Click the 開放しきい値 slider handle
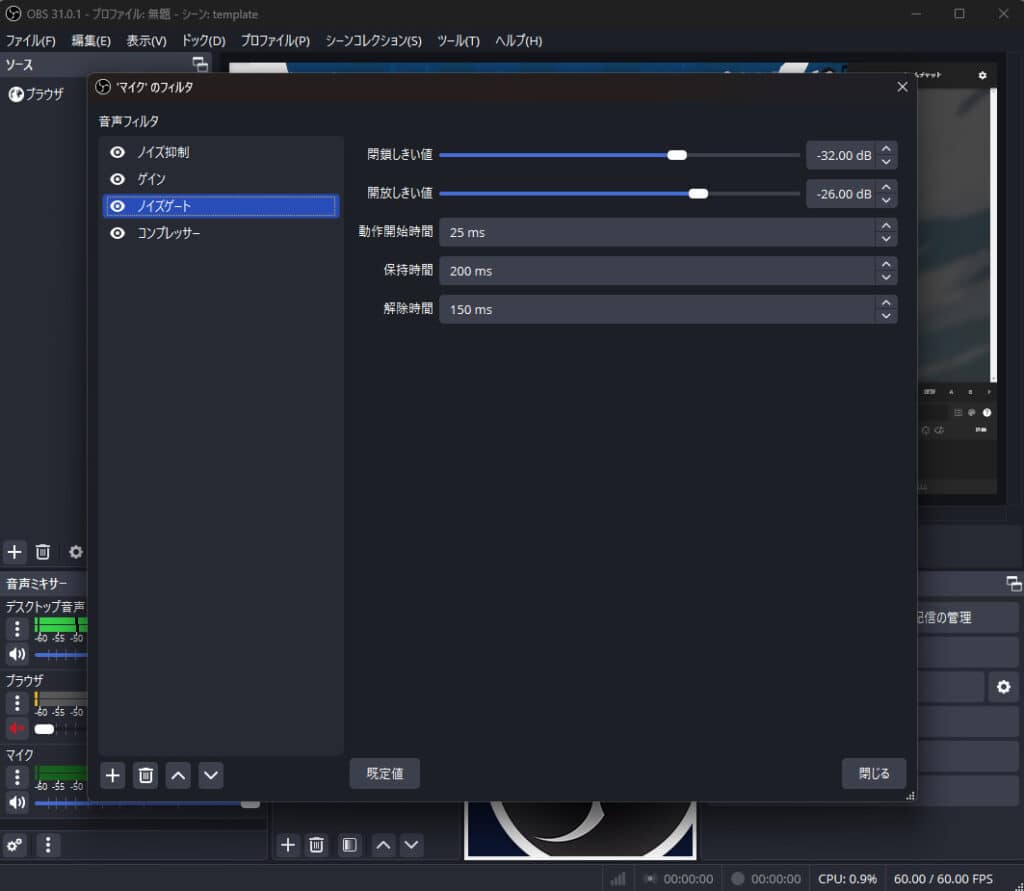Screen dimensions: 1024x891 point(699,193)
